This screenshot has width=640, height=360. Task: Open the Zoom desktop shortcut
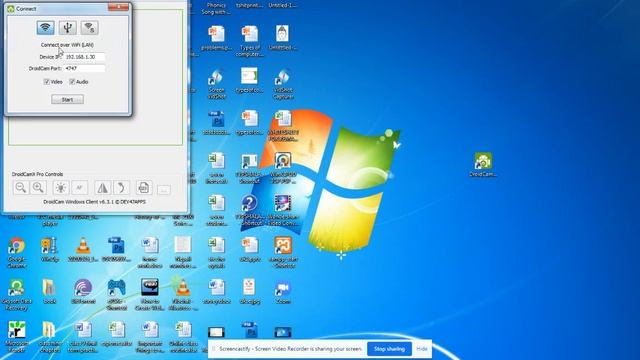point(283,291)
